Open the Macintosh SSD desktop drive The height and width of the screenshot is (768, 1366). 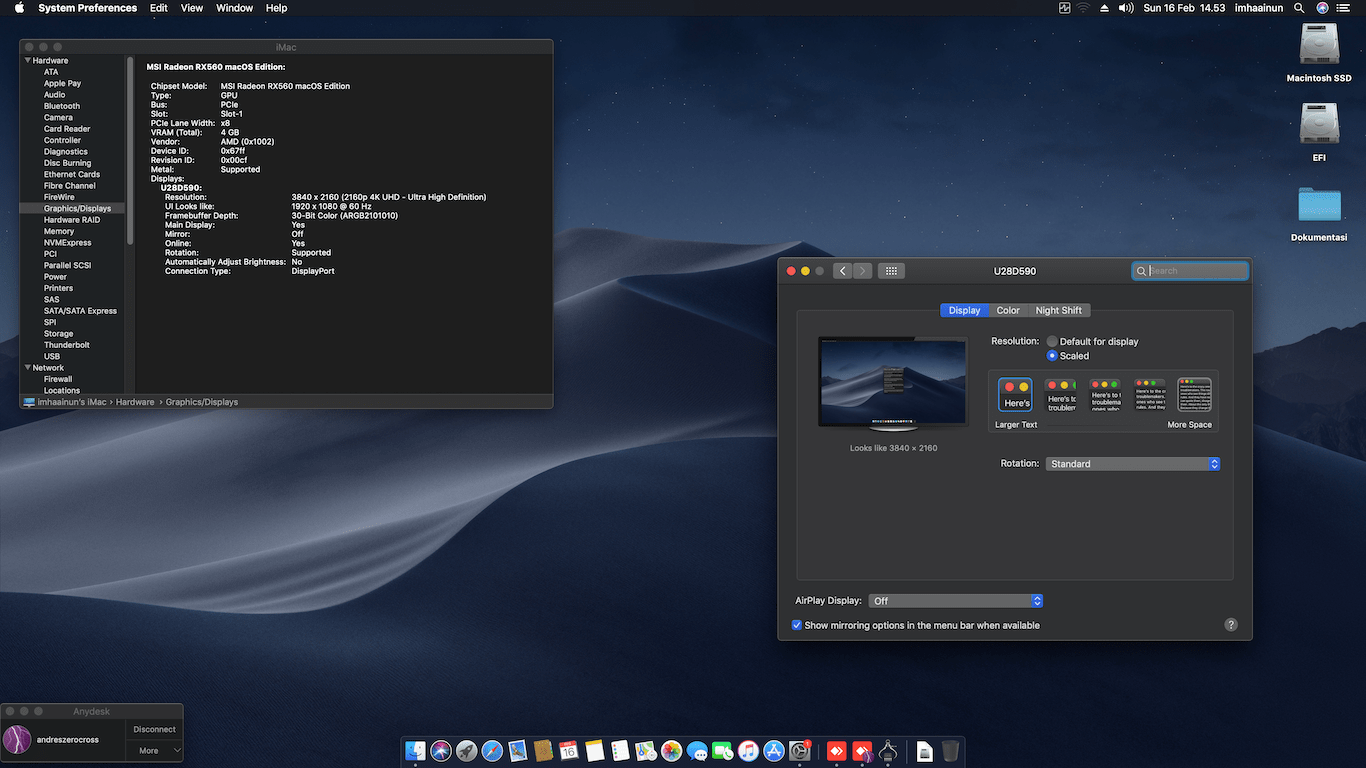pos(1319,46)
